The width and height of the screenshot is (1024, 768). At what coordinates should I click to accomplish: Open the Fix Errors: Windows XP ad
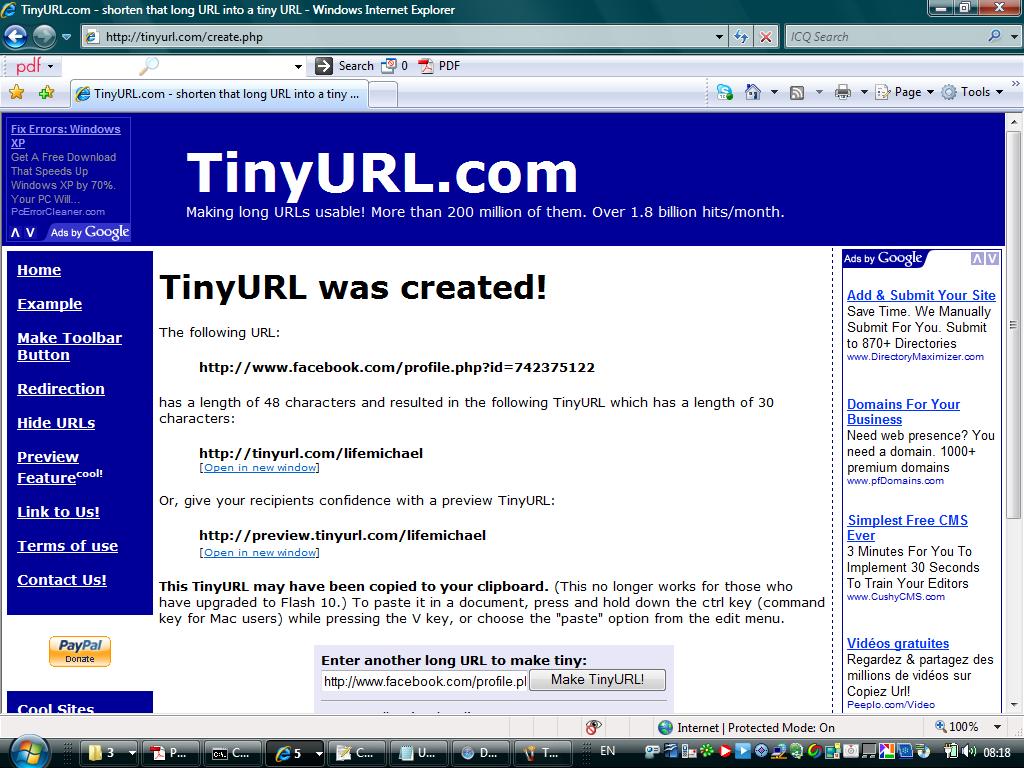coord(65,136)
